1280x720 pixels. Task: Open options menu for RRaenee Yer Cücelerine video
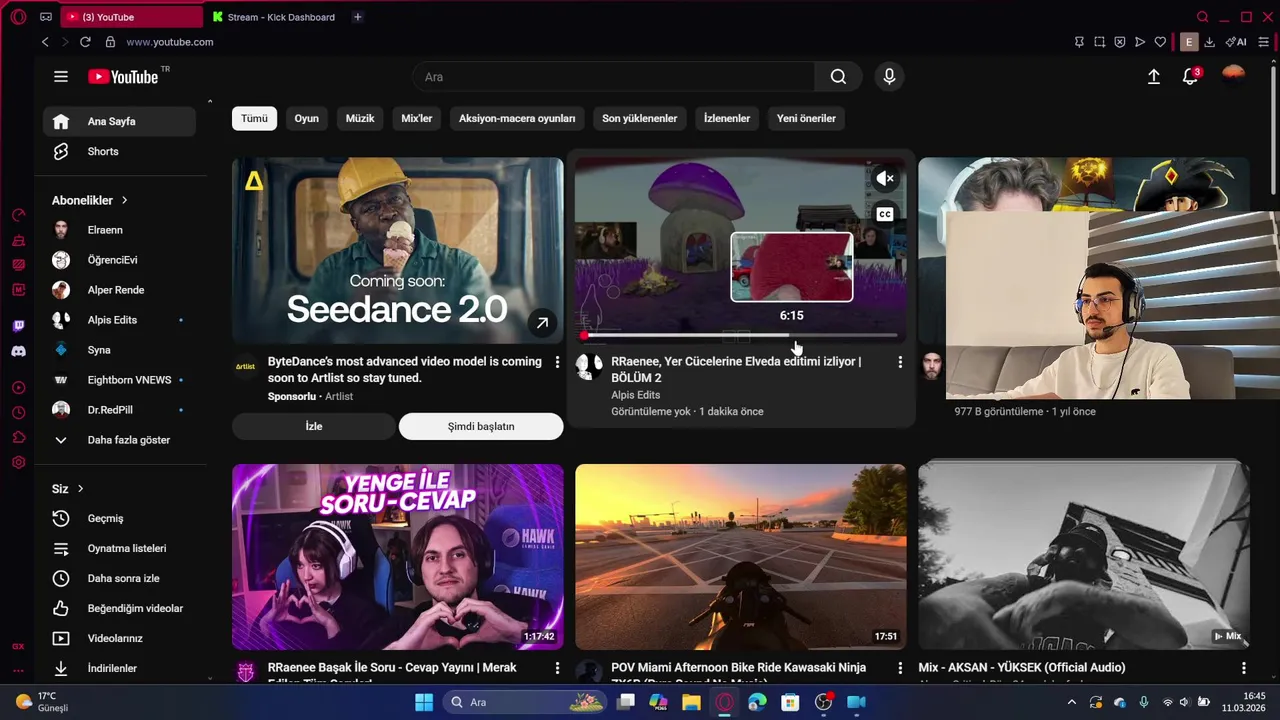pyautogui.click(x=900, y=362)
